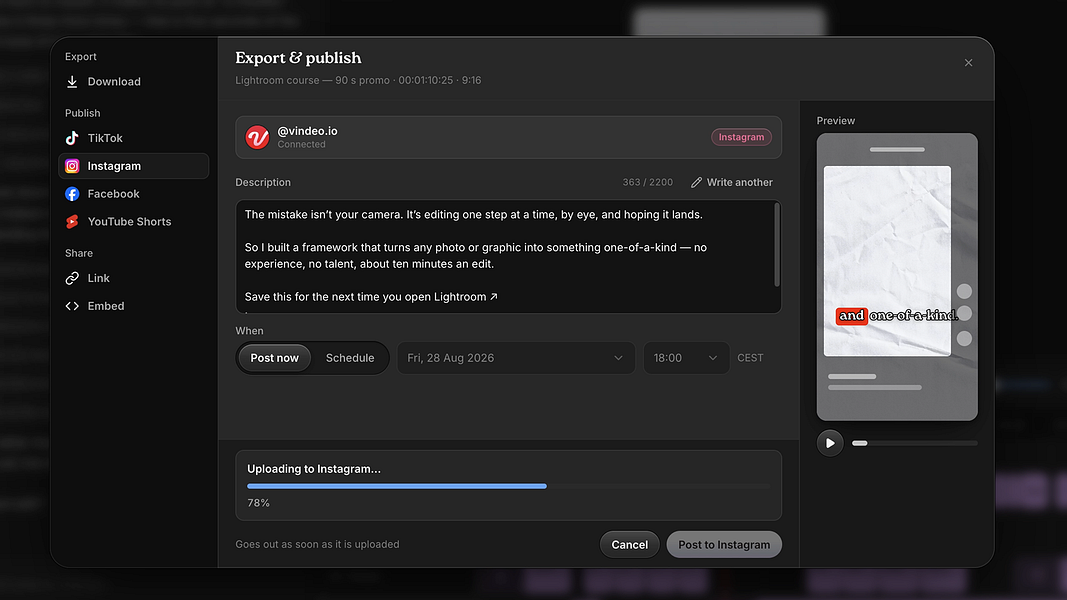
Task: Click the pencil icon beside Write another
Action: tap(696, 182)
